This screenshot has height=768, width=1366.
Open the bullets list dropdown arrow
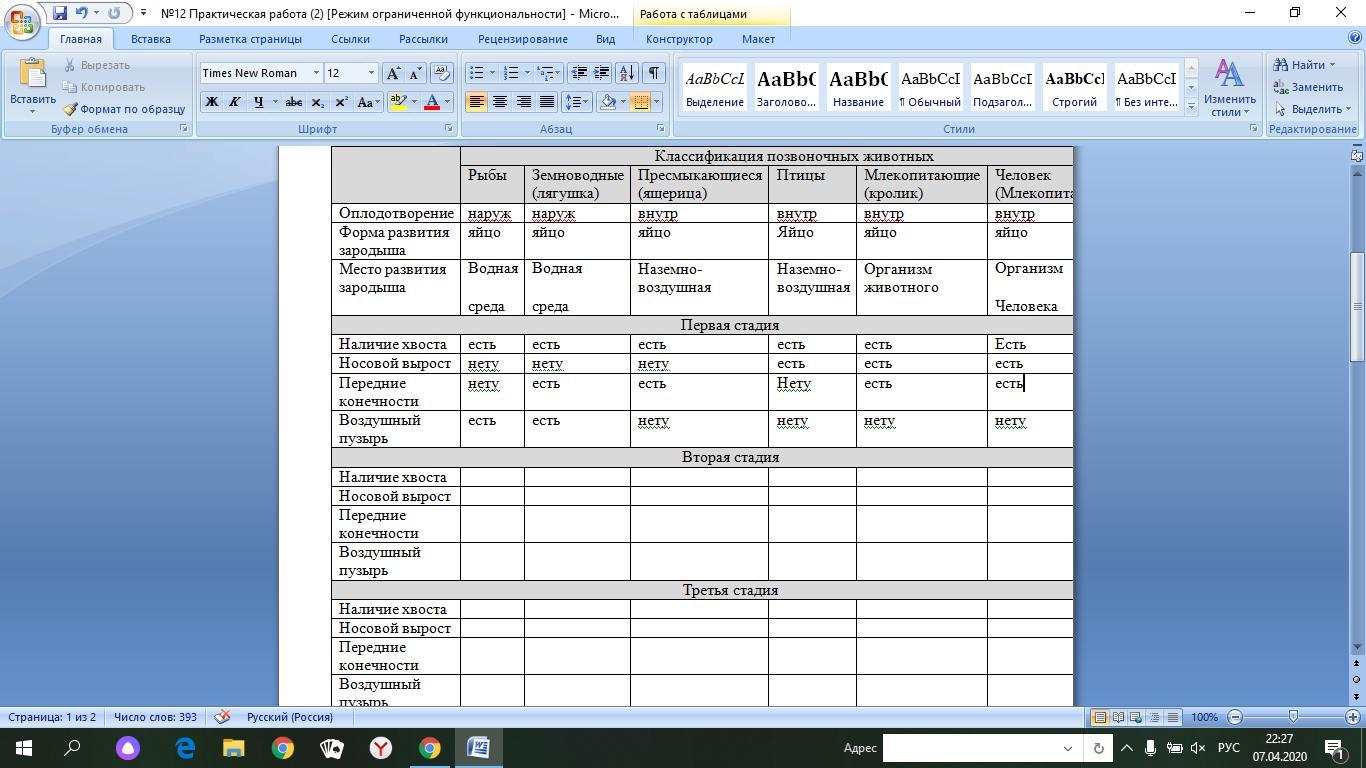[492, 73]
